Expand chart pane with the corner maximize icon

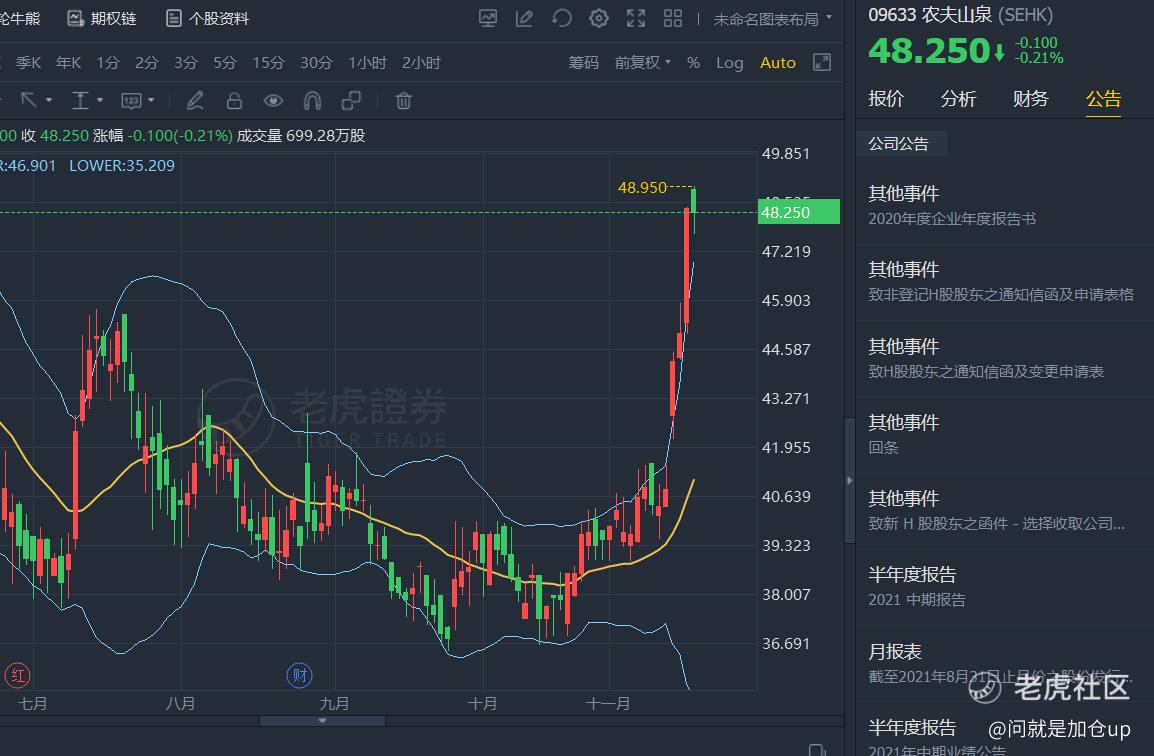point(822,63)
